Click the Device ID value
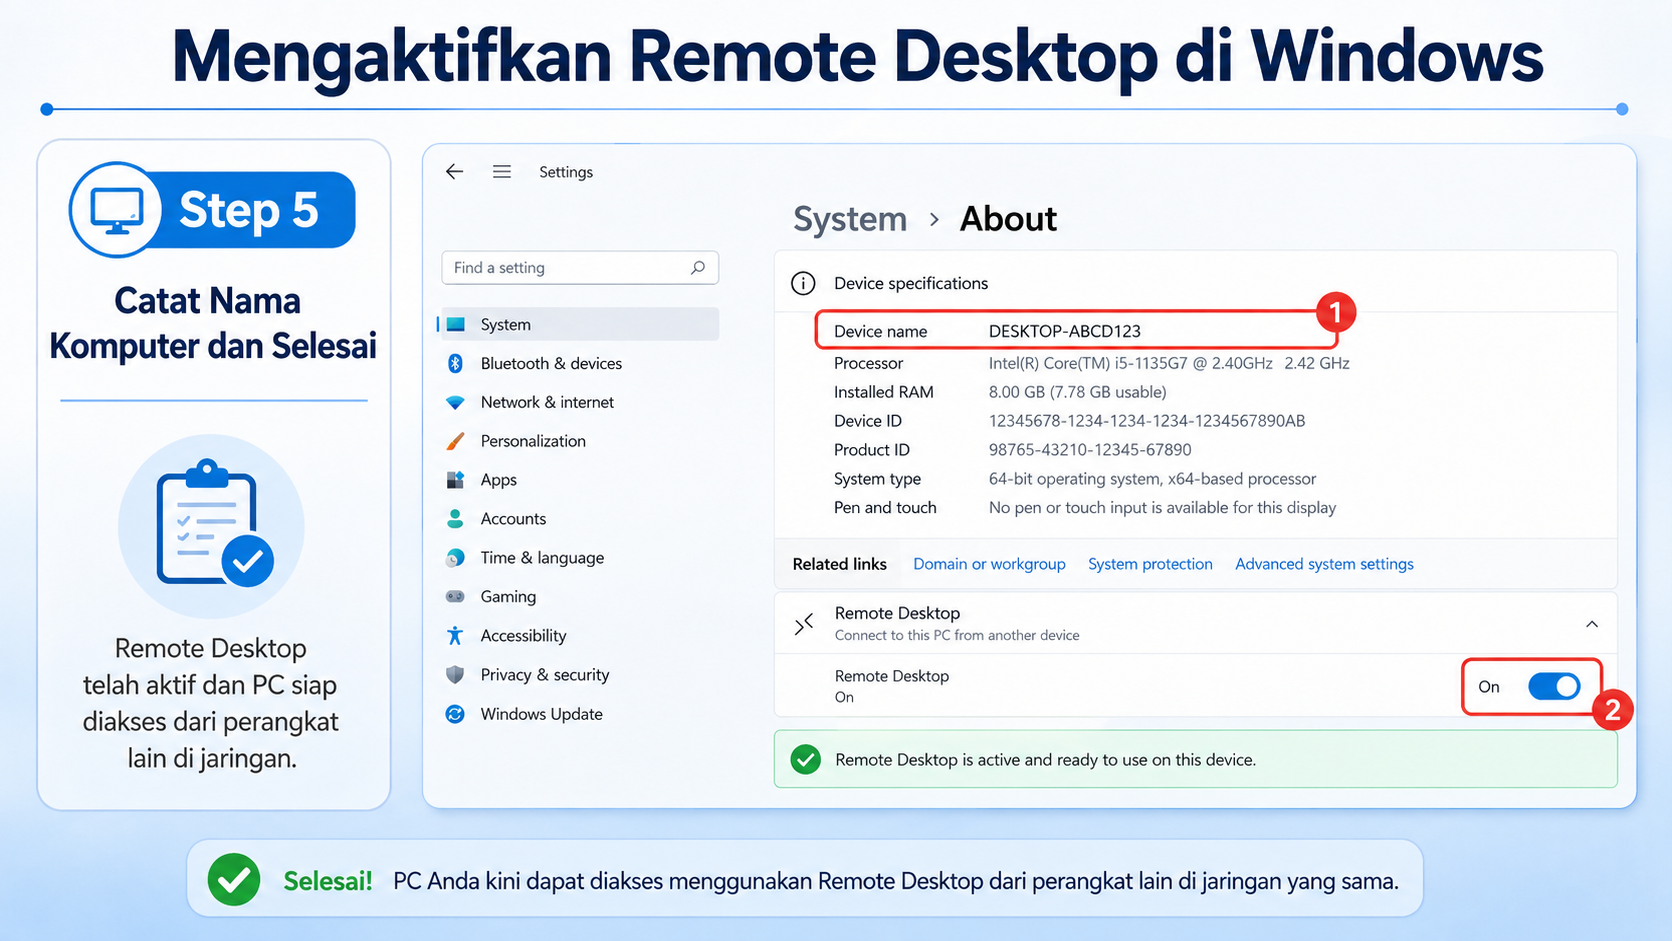This screenshot has height=941, width=1672. click(1147, 421)
